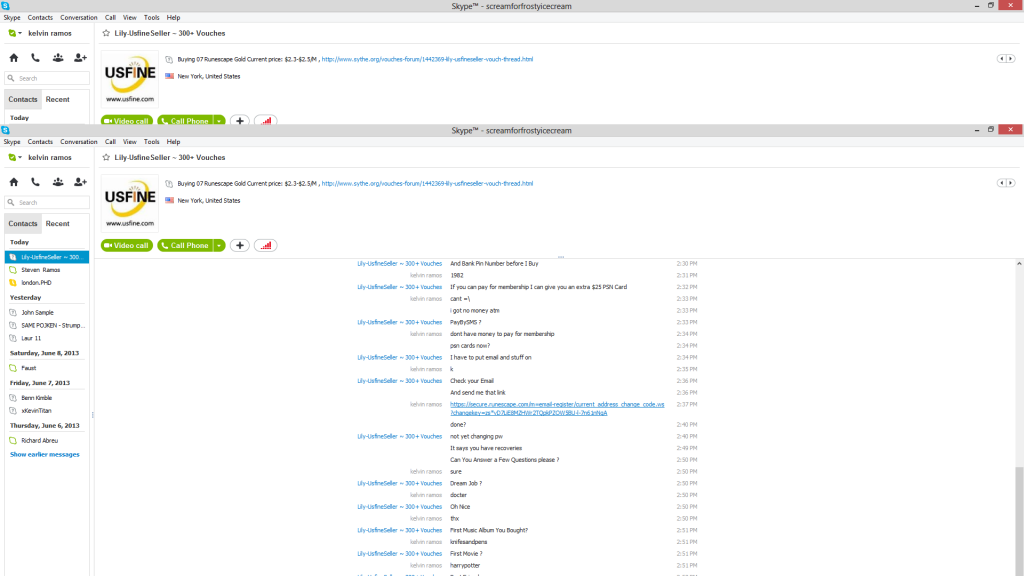Open Skype menu in the front window
1024x576 pixels.
tap(12, 142)
